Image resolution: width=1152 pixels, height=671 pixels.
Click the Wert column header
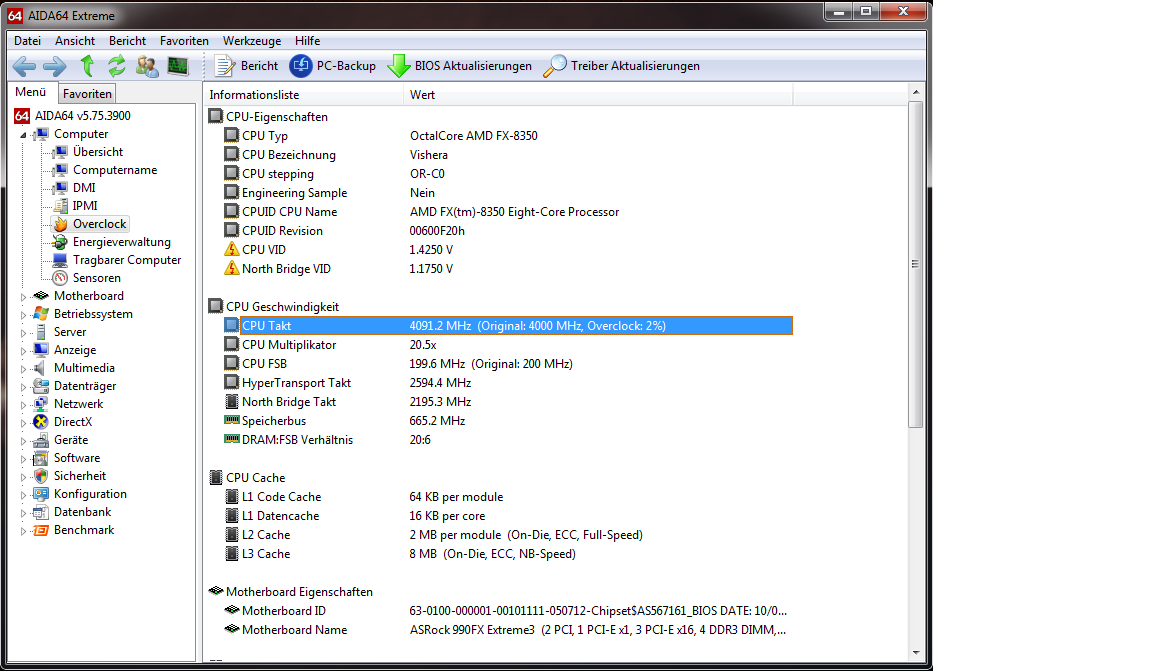click(598, 95)
